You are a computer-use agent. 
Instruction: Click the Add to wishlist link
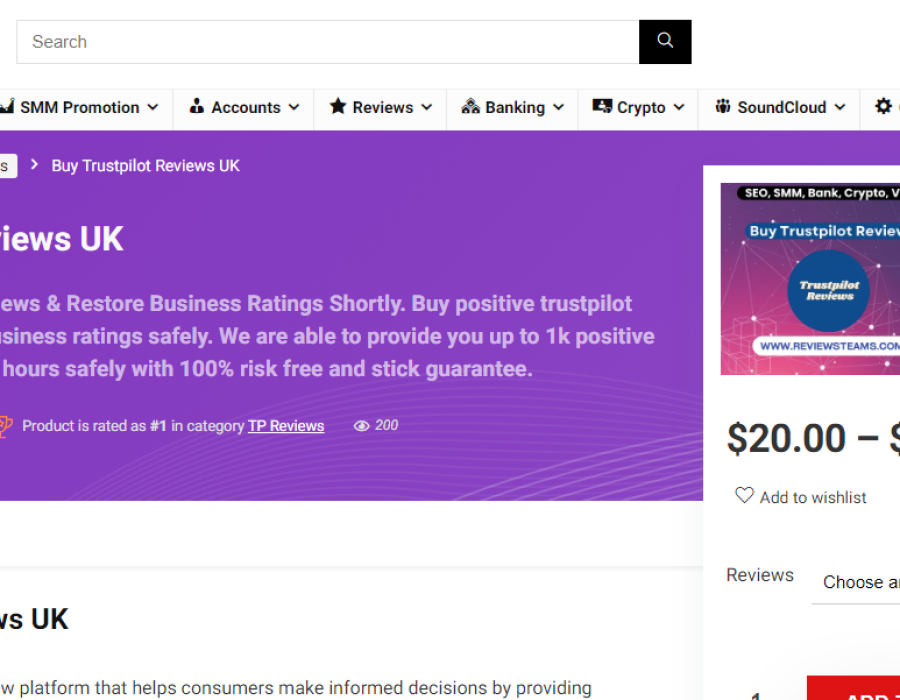(812, 497)
